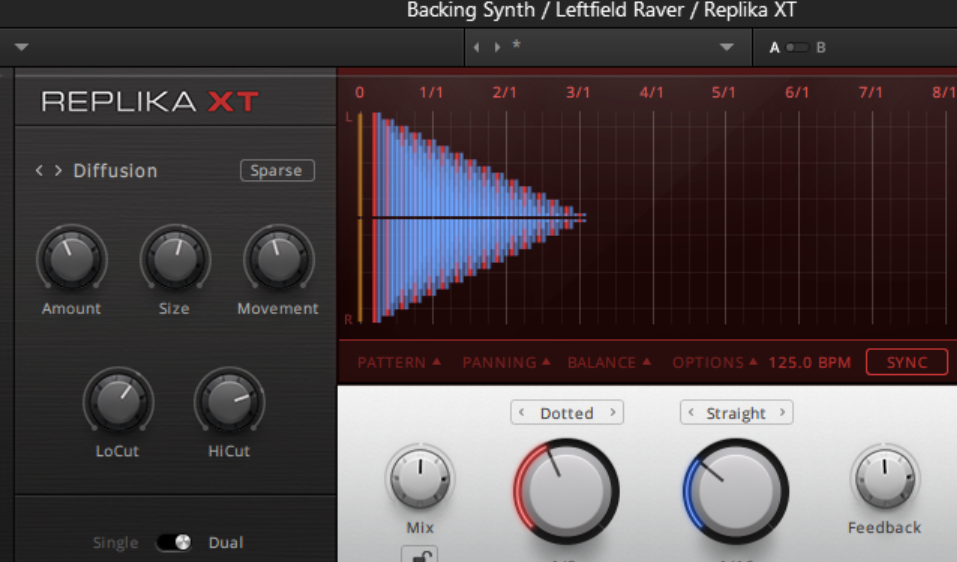The height and width of the screenshot is (562, 957).
Task: Click the HiCut knob
Action: [229, 401]
